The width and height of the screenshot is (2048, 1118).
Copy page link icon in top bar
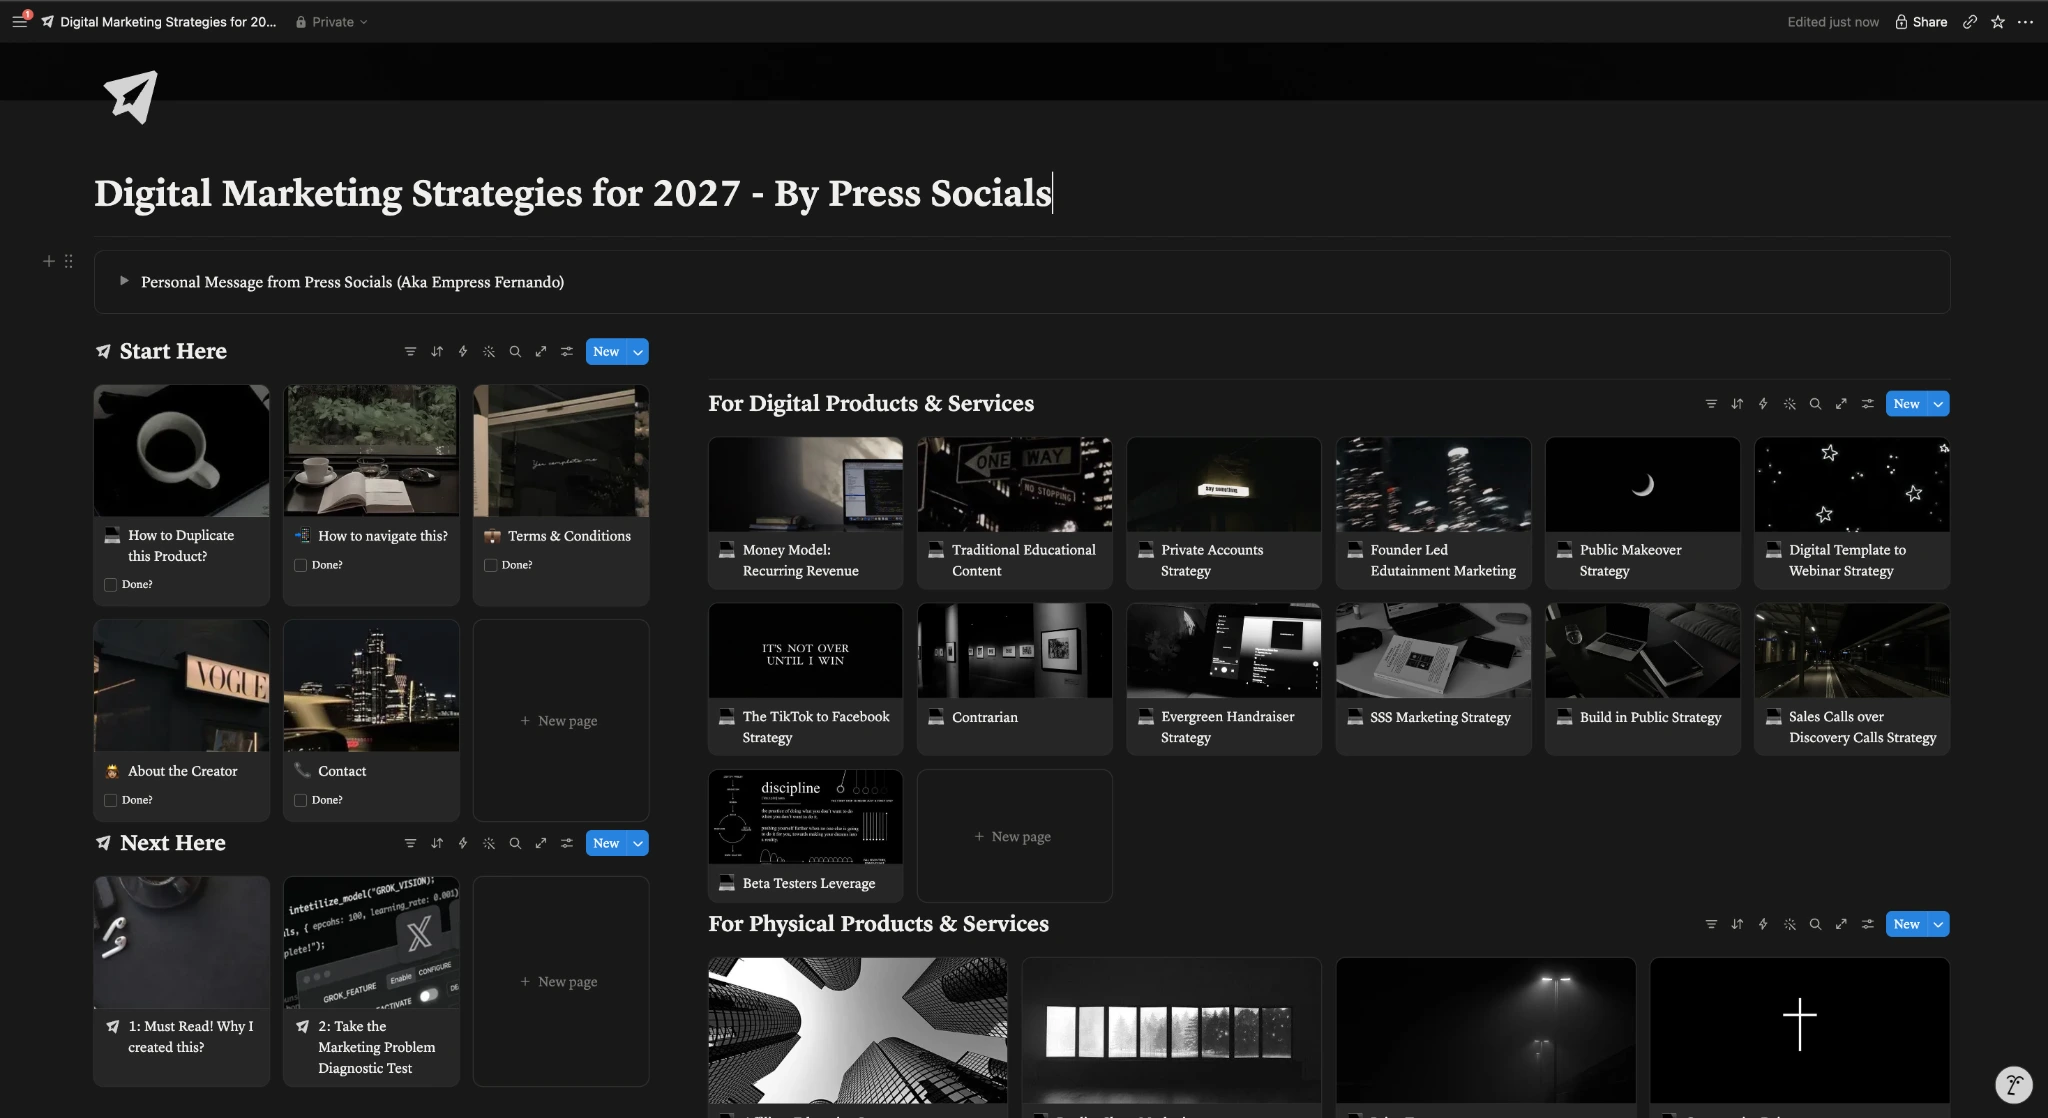coord(1969,21)
